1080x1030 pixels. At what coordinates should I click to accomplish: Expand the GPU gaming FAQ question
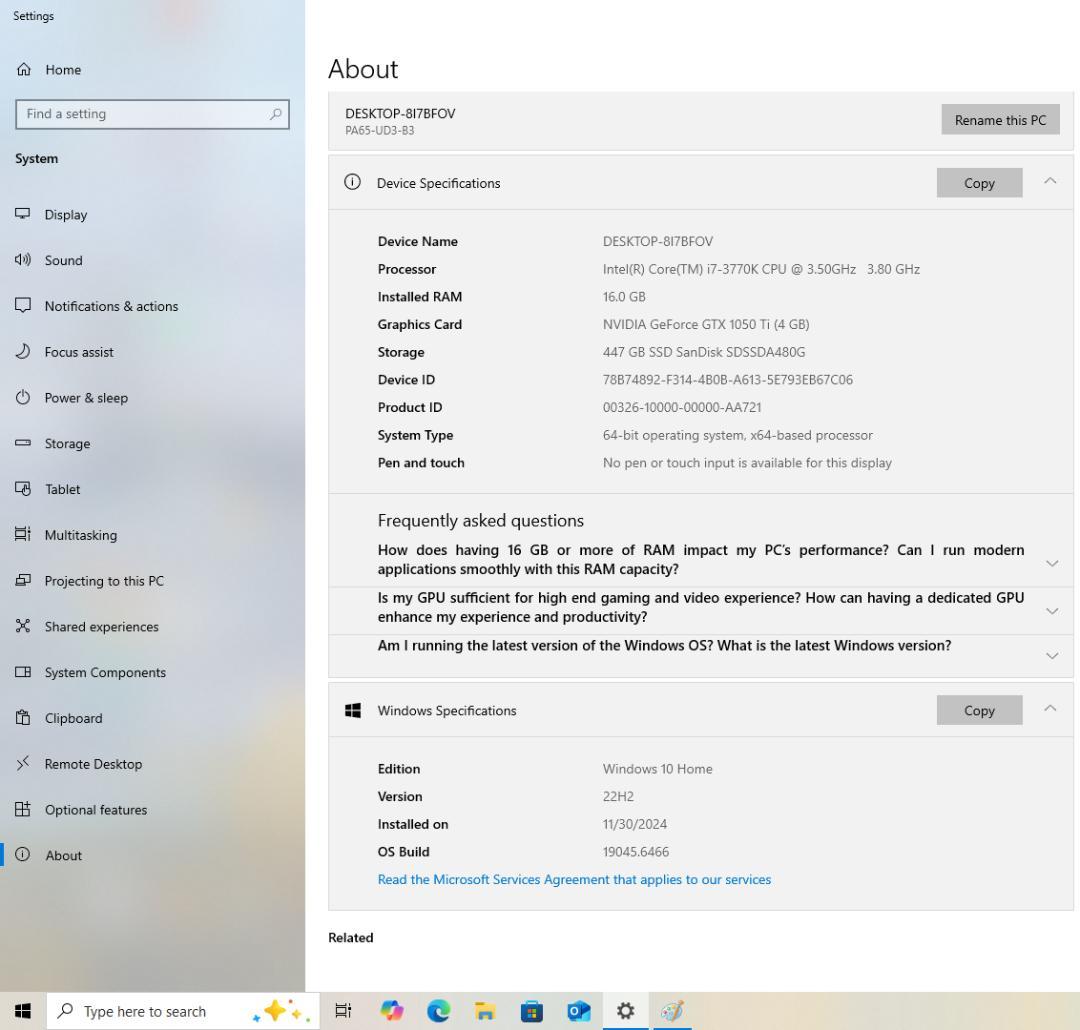click(x=1051, y=610)
